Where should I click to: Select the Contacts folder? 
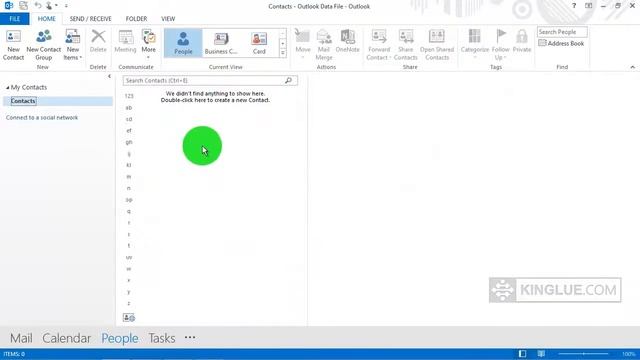58,101
